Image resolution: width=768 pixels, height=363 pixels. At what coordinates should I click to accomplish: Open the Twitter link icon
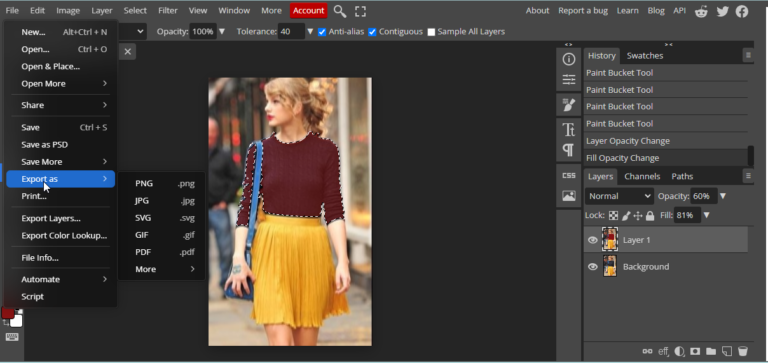point(722,11)
